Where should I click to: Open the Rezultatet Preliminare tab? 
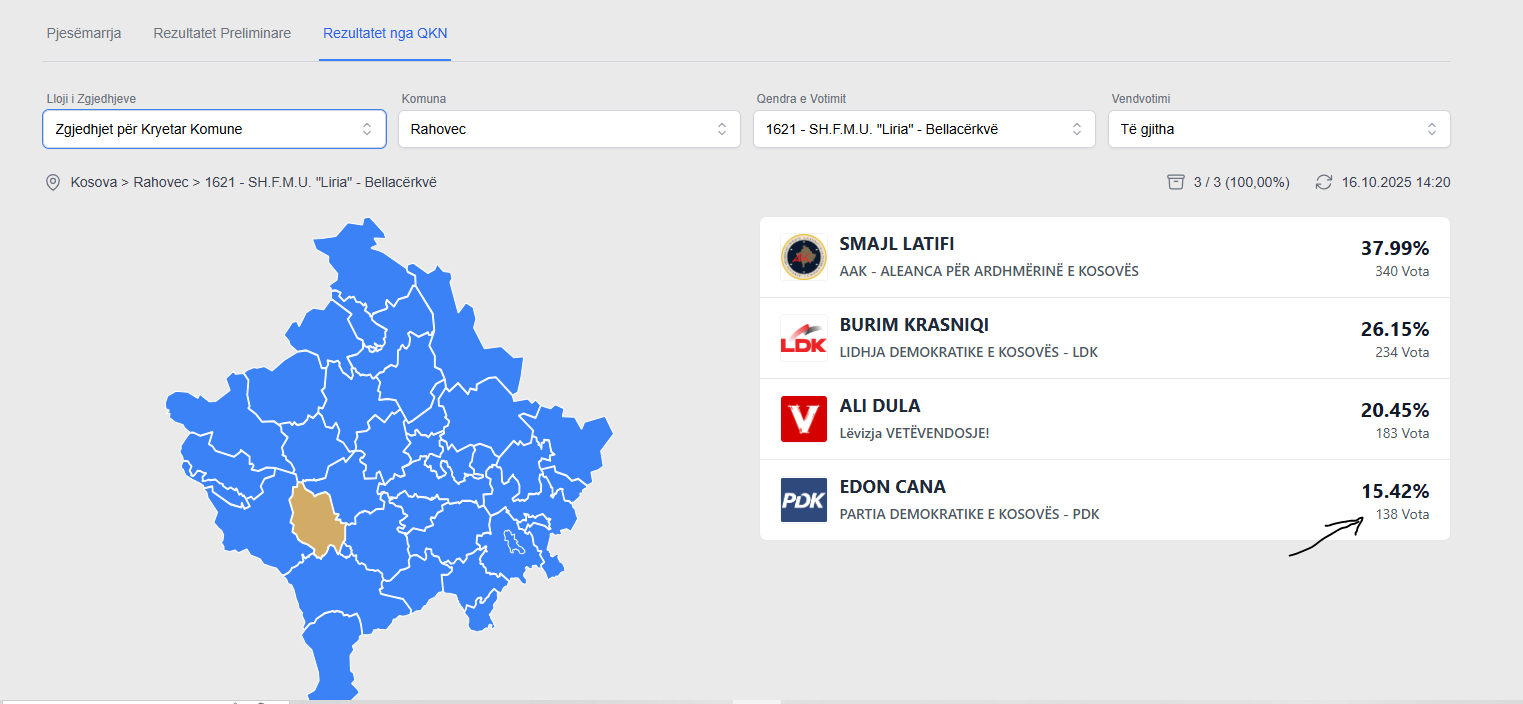click(x=222, y=33)
